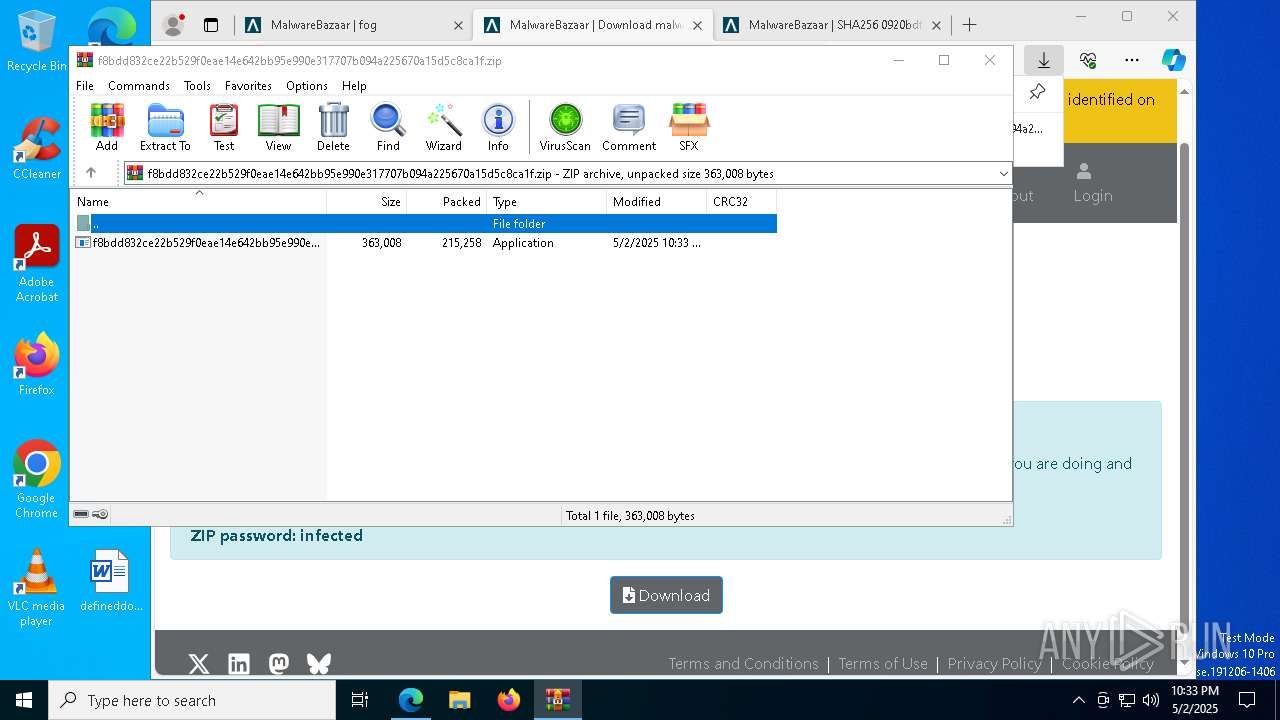Open the File menu
Screen dimensions: 1280x720
click(85, 86)
